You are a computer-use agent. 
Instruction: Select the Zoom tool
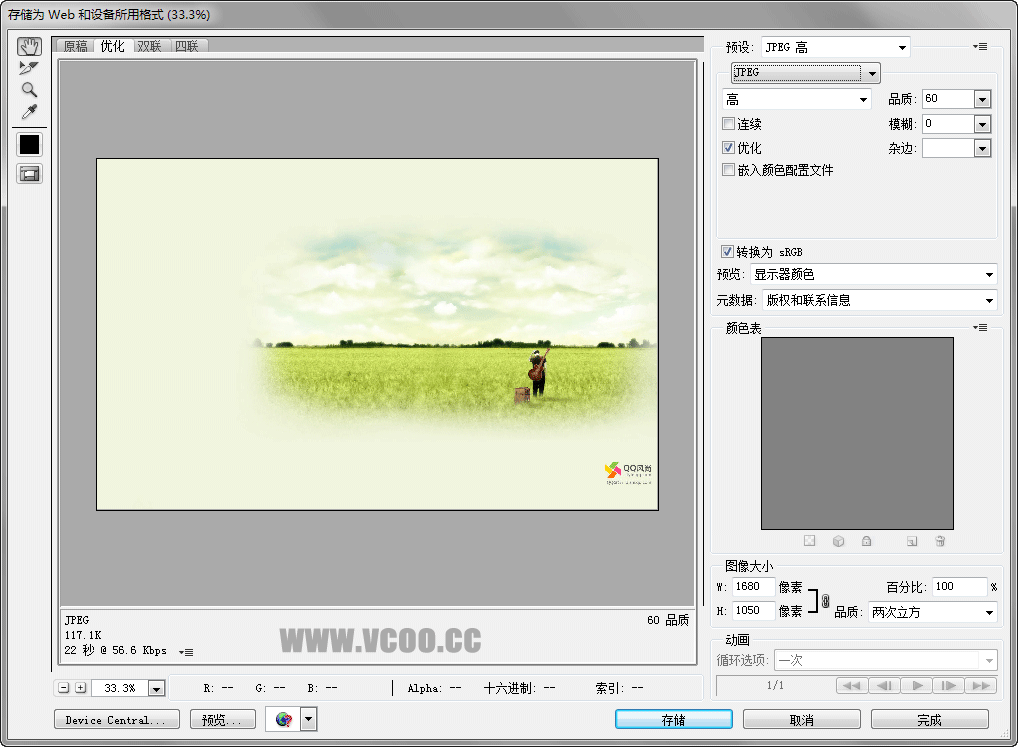click(x=29, y=89)
